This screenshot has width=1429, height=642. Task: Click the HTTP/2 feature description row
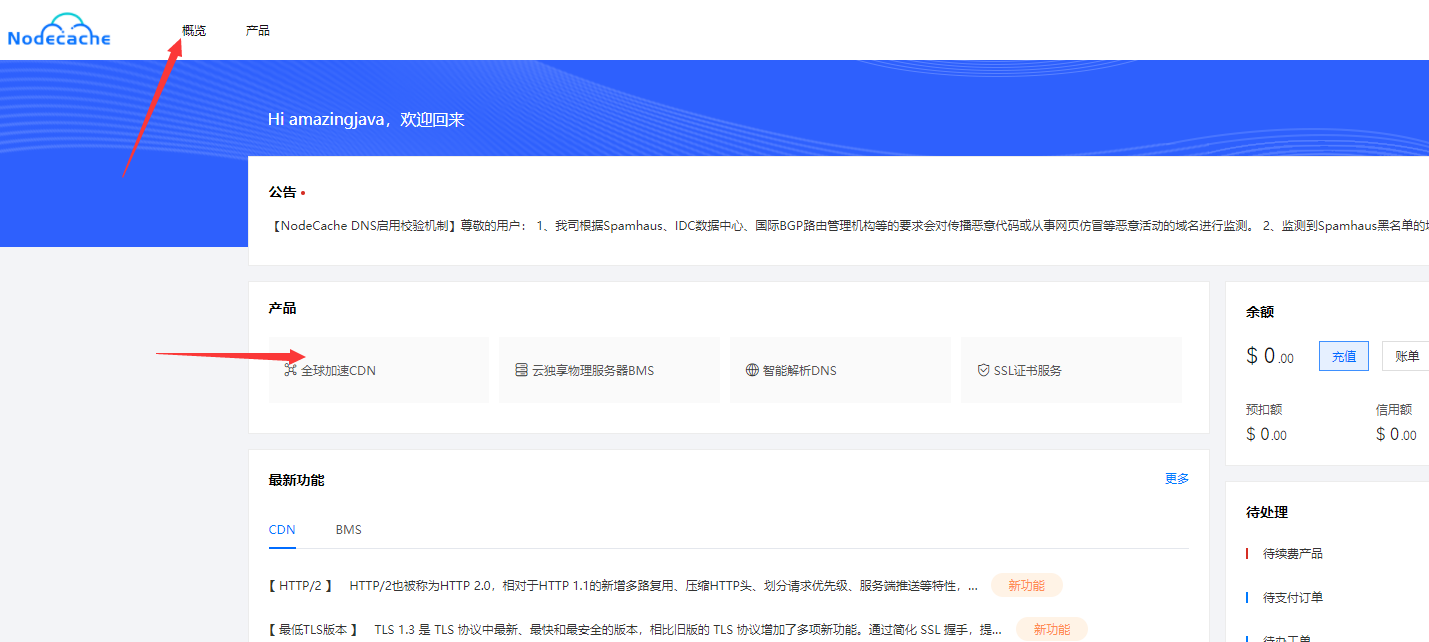click(x=623, y=585)
